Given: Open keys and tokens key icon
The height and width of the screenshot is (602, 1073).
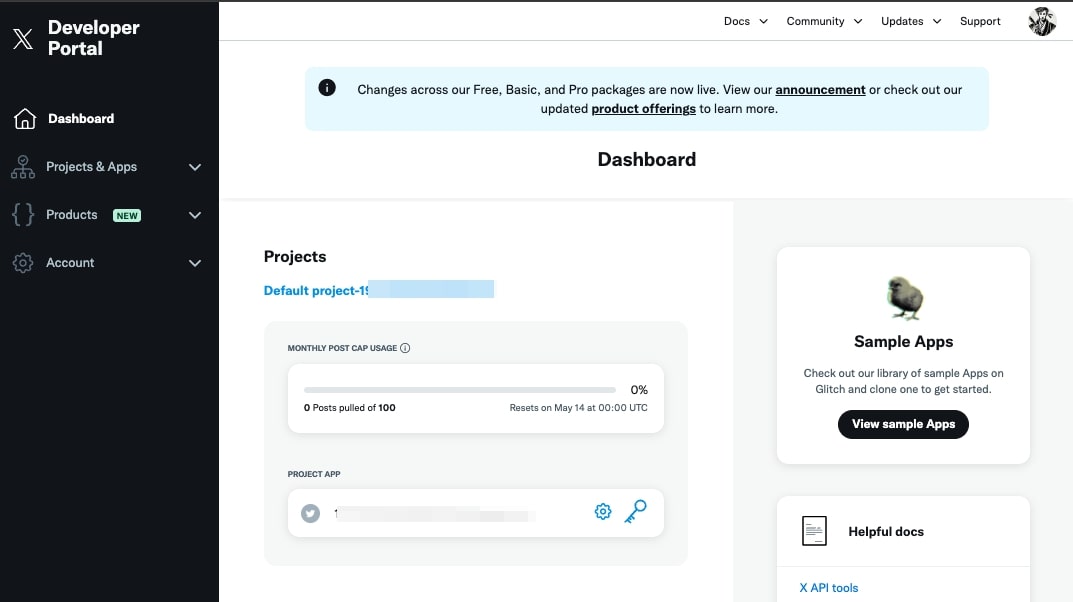Looking at the screenshot, I should (x=636, y=511).
